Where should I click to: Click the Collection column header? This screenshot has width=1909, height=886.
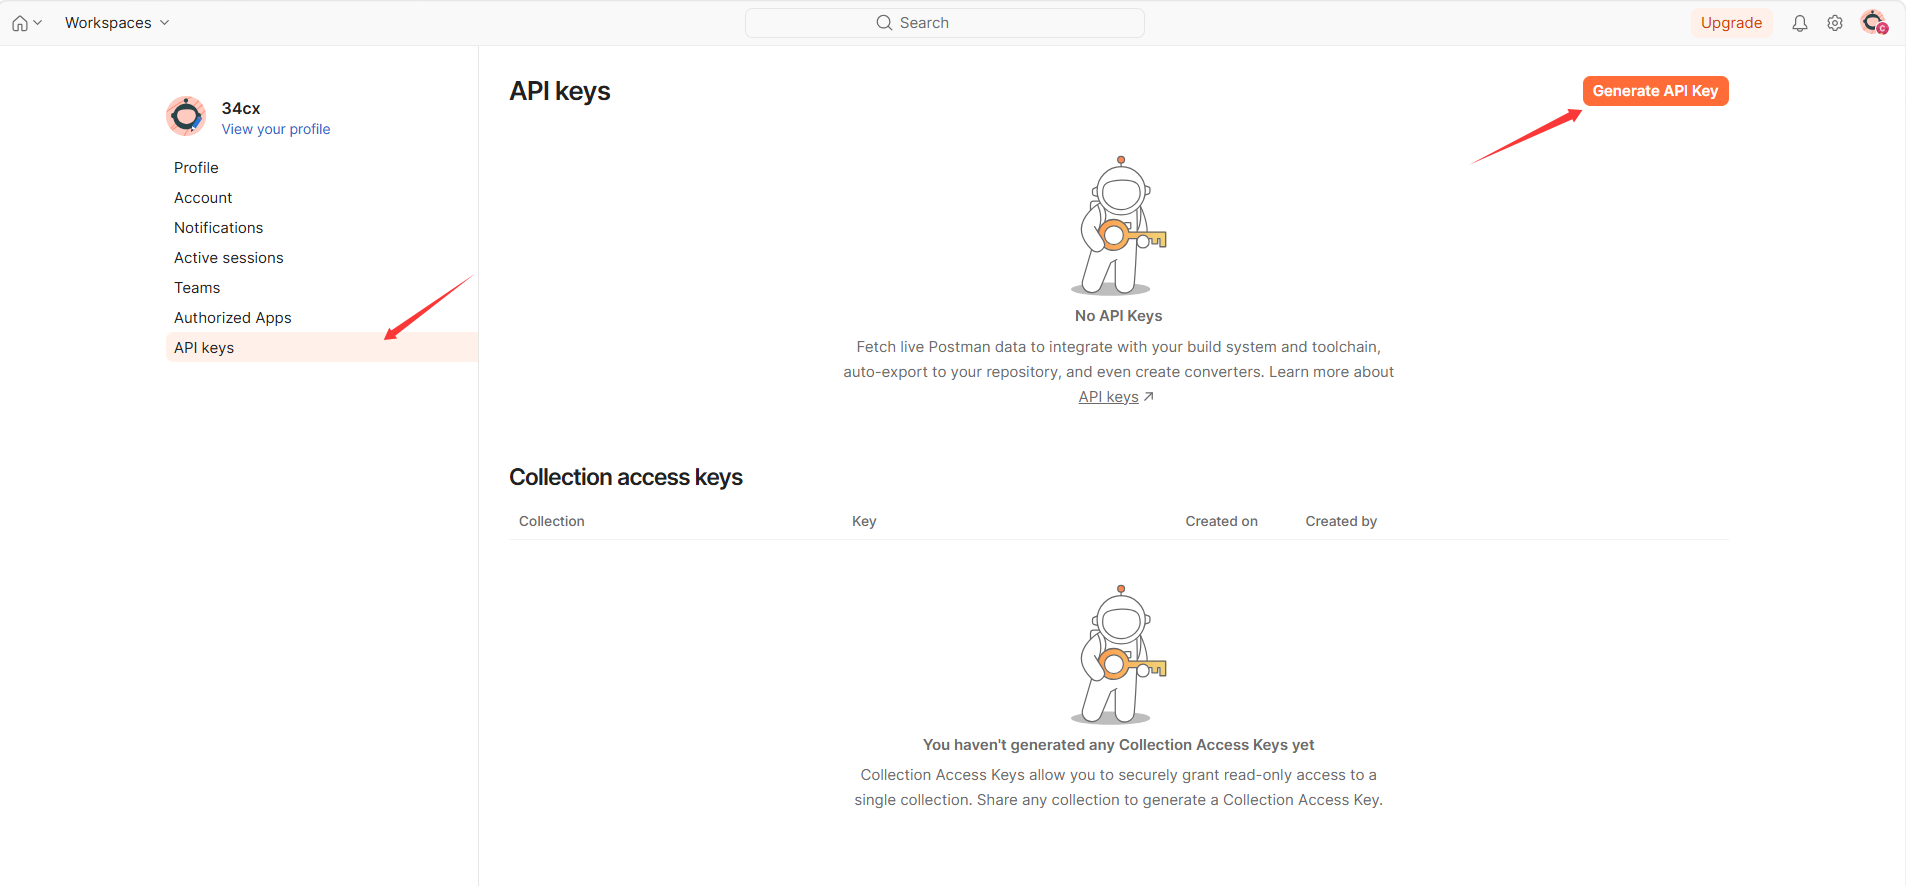tap(551, 521)
